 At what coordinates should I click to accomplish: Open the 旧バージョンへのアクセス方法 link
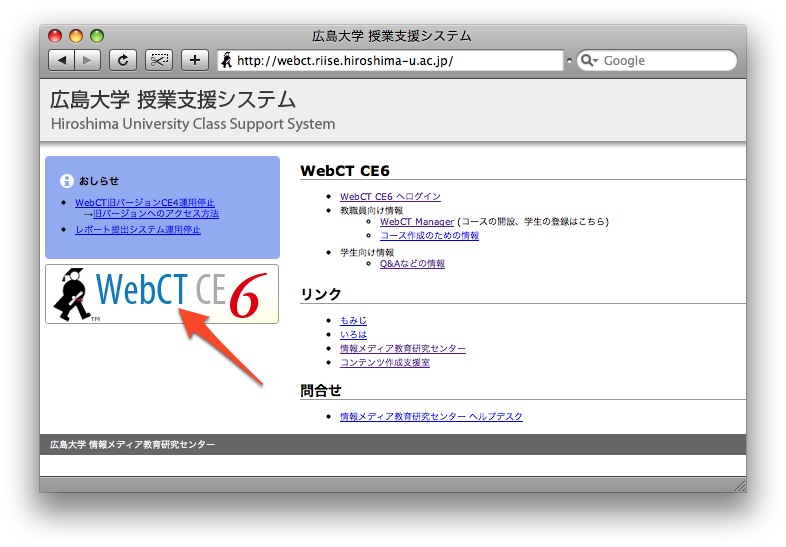coord(156,214)
